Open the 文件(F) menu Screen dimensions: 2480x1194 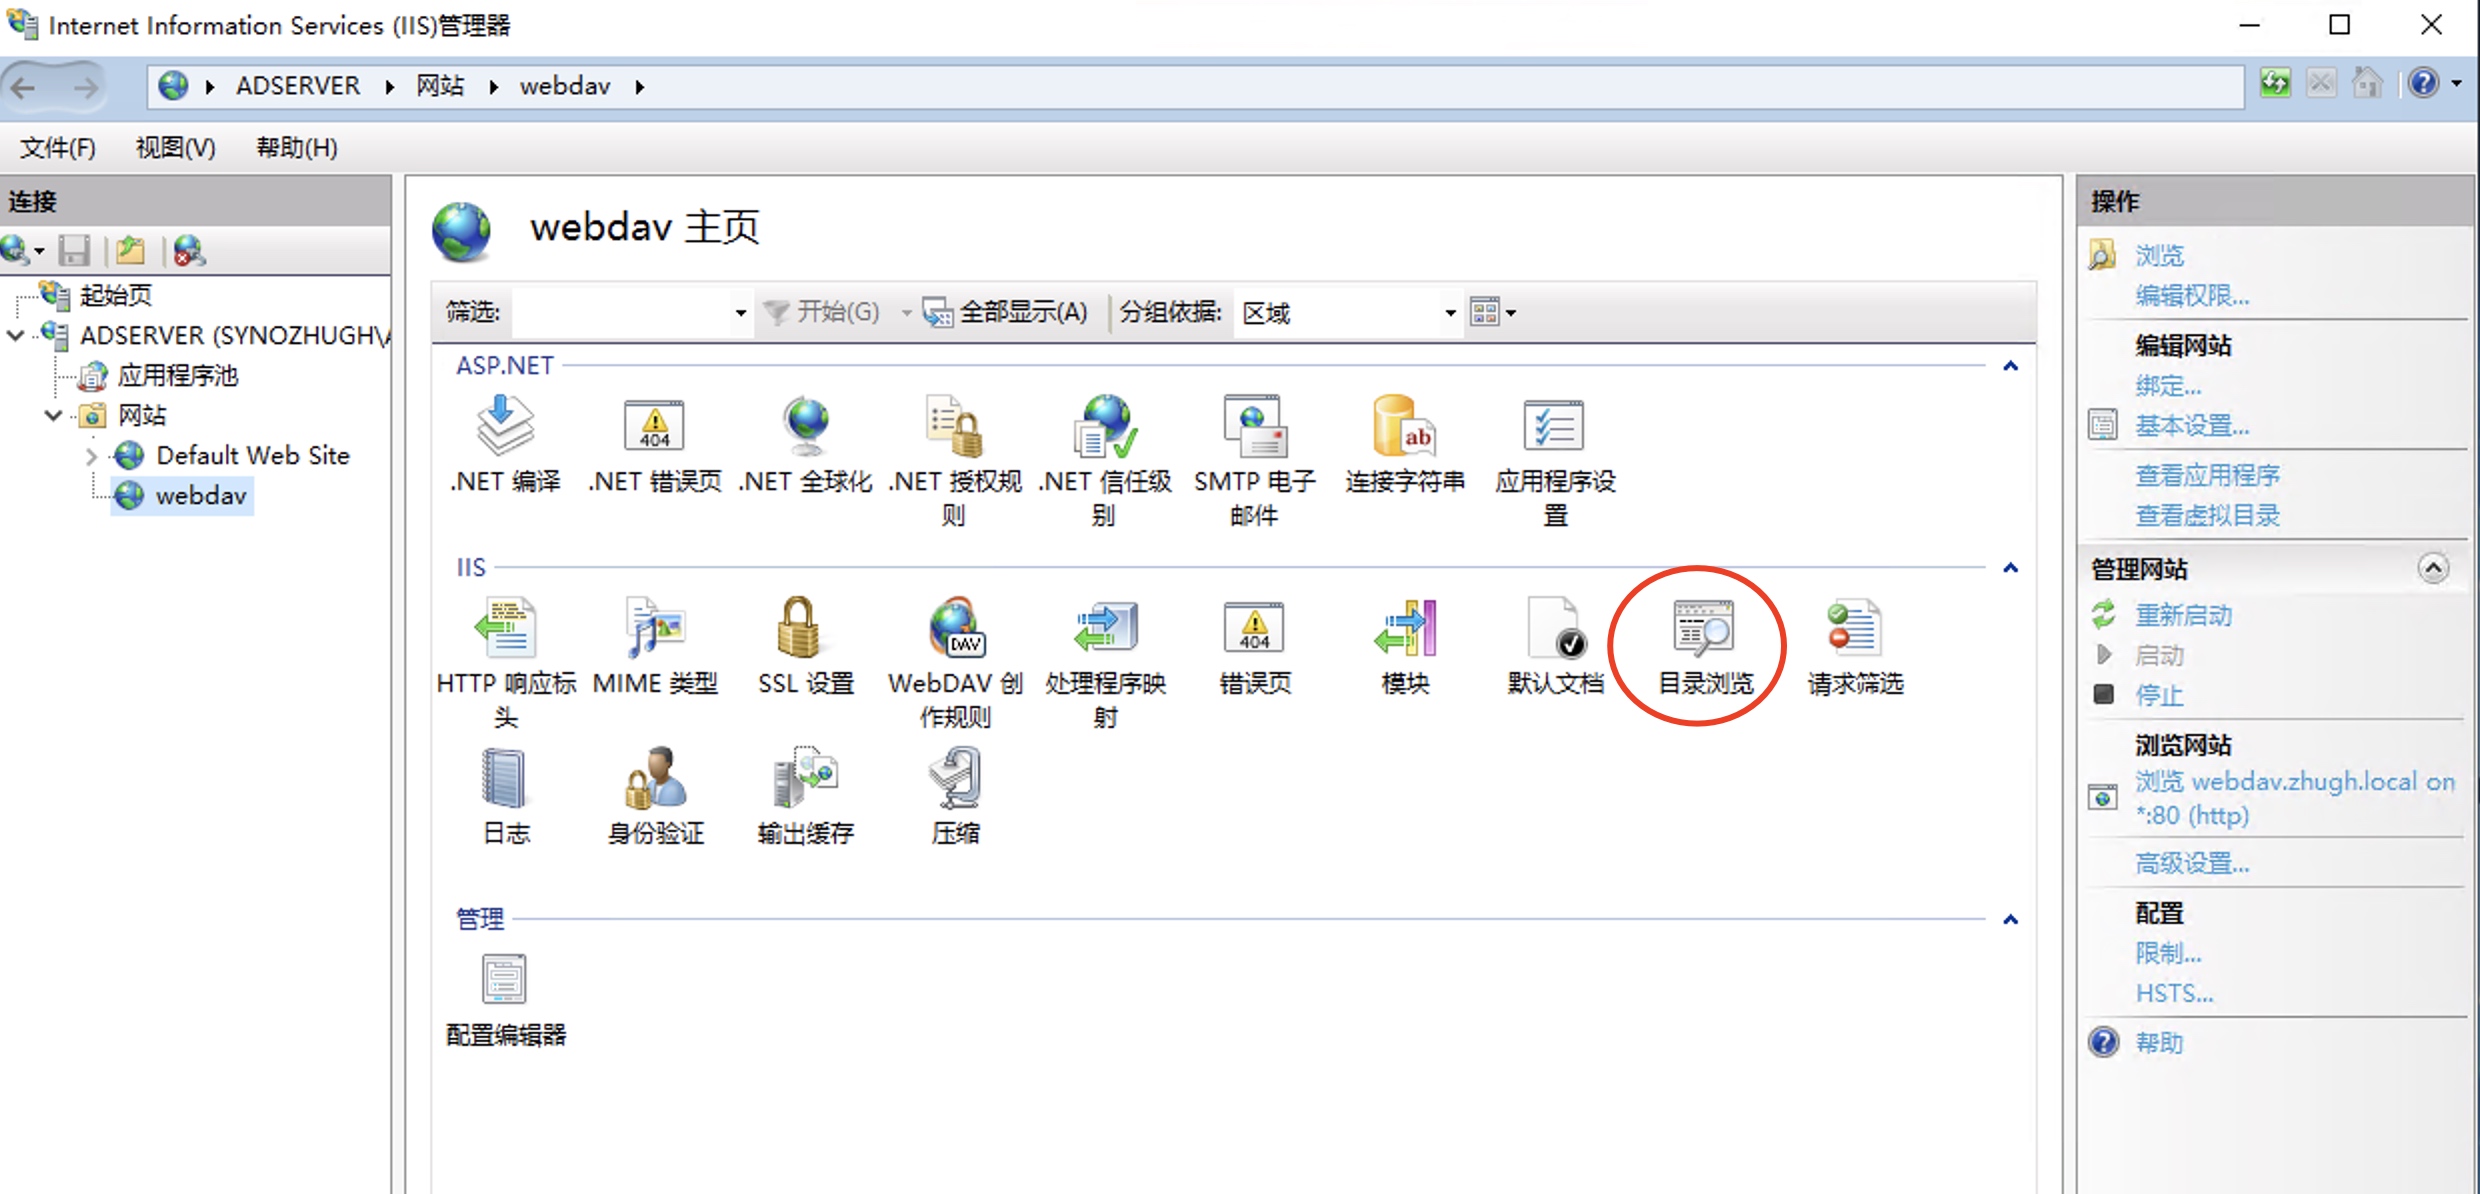pos(58,148)
